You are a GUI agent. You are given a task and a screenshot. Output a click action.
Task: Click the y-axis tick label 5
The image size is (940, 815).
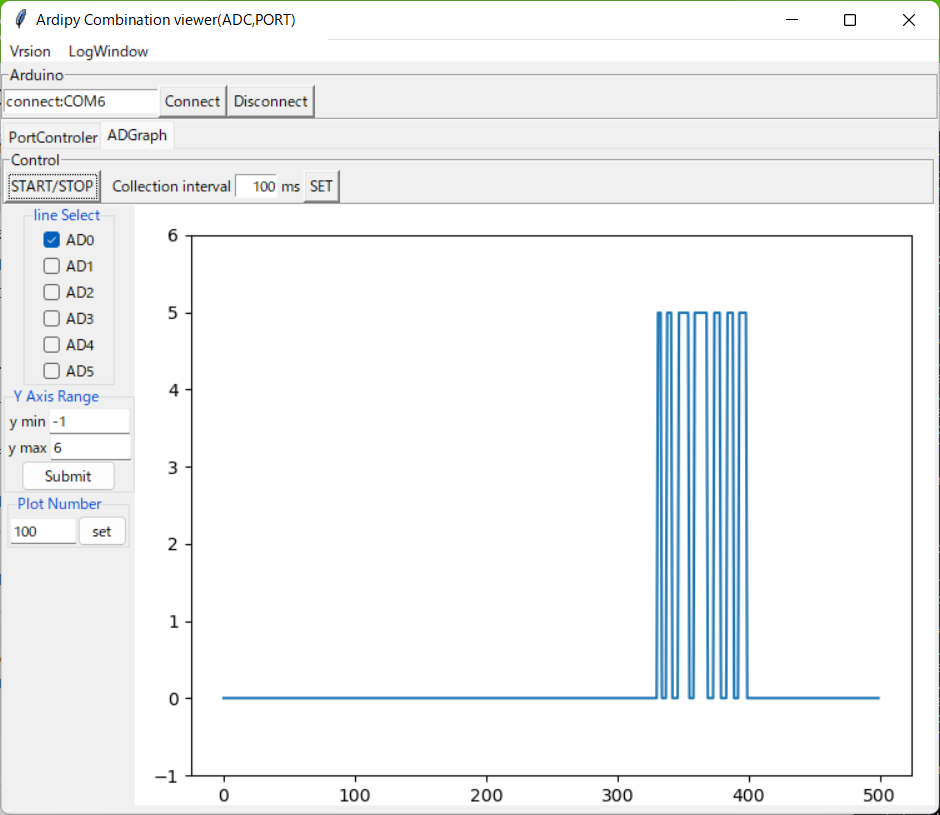tap(173, 313)
